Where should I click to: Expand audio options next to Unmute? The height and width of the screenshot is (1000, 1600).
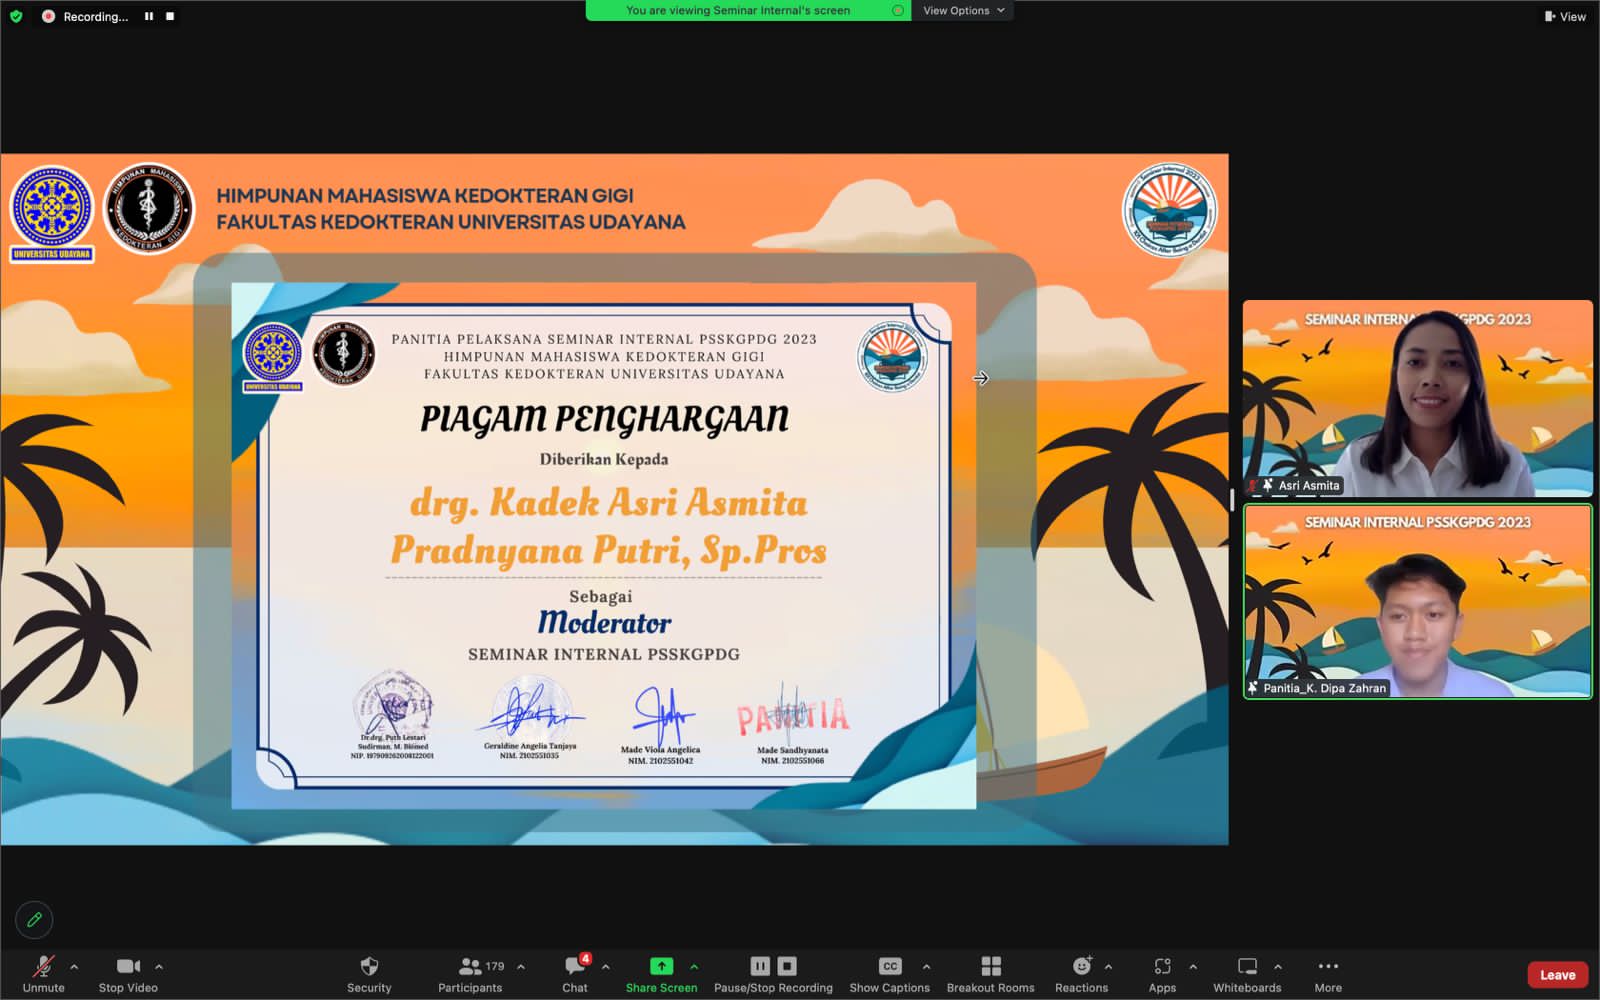coord(74,967)
